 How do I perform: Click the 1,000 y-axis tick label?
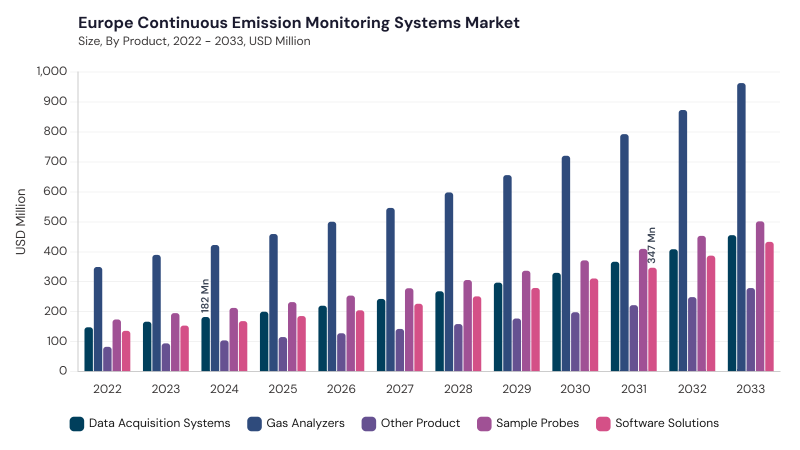52,71
